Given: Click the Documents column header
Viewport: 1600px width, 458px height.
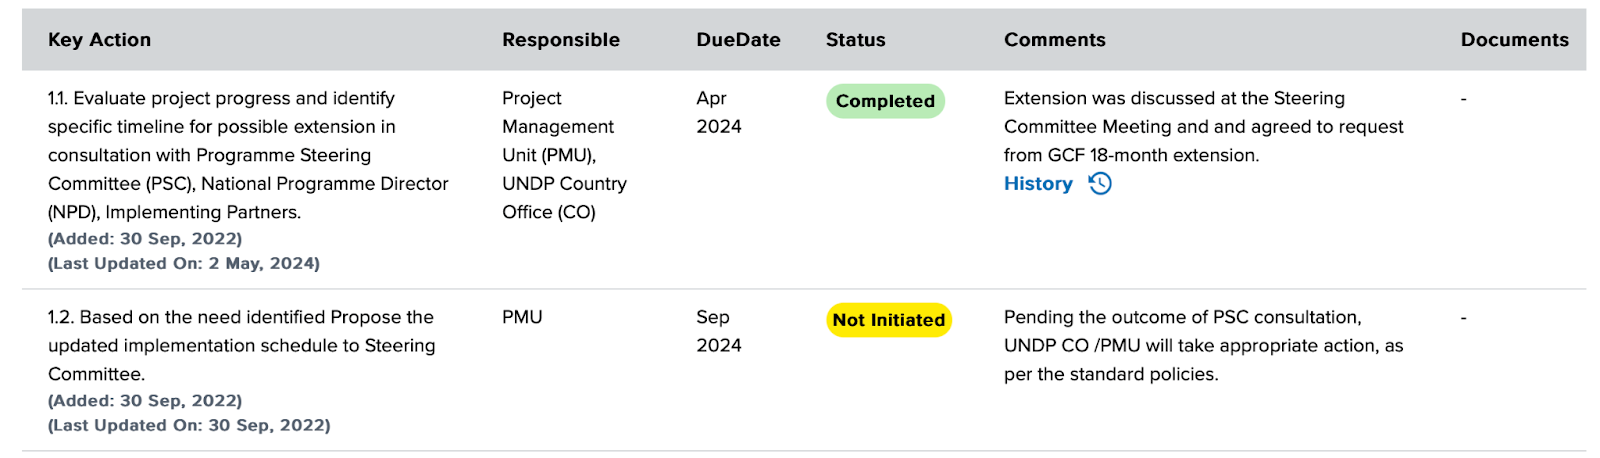Looking at the screenshot, I should (1514, 39).
